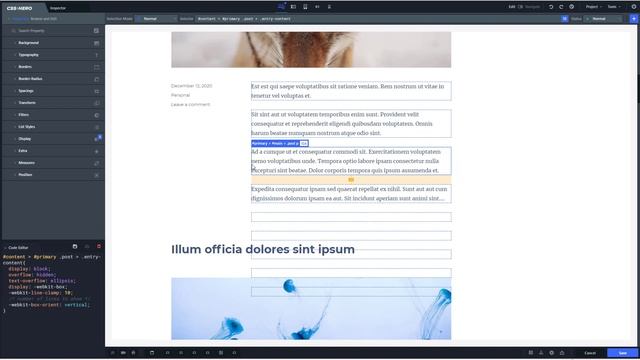
Task: Click the blue M button beside State
Action: (x=564, y=19)
